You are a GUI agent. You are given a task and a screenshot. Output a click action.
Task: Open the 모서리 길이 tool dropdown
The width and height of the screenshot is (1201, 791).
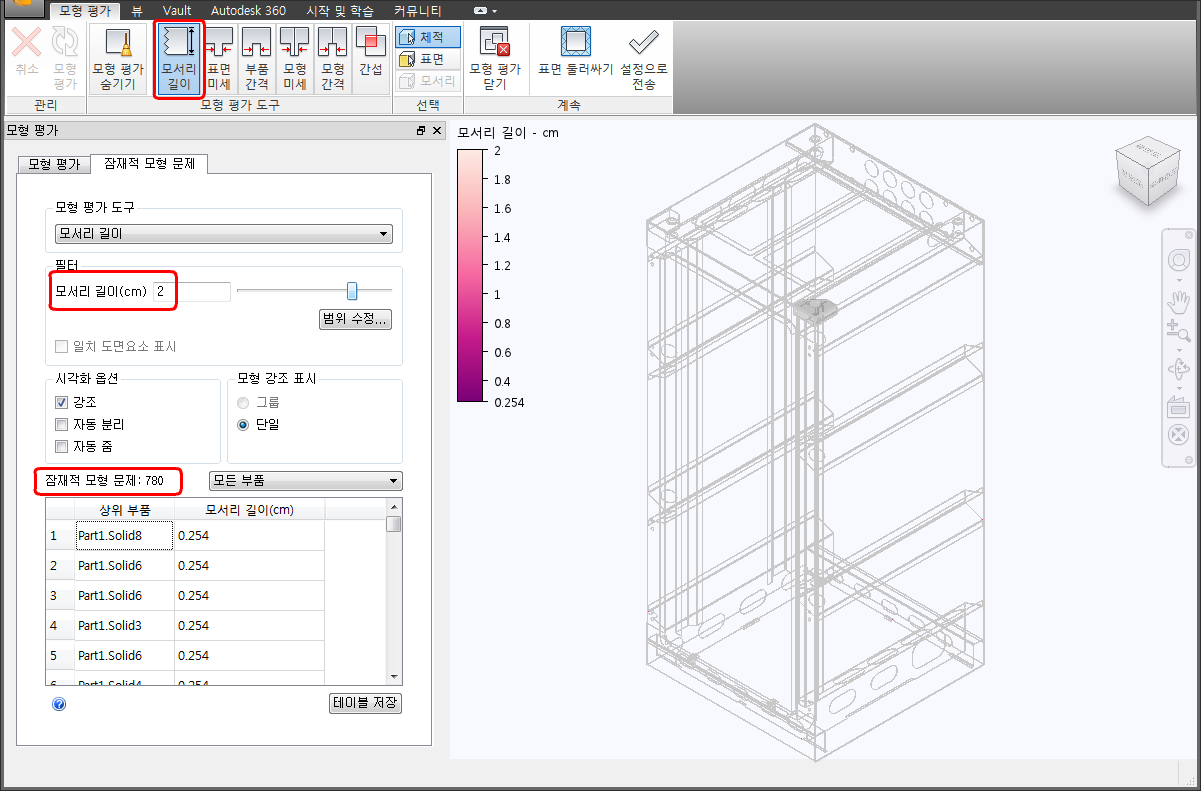223,234
